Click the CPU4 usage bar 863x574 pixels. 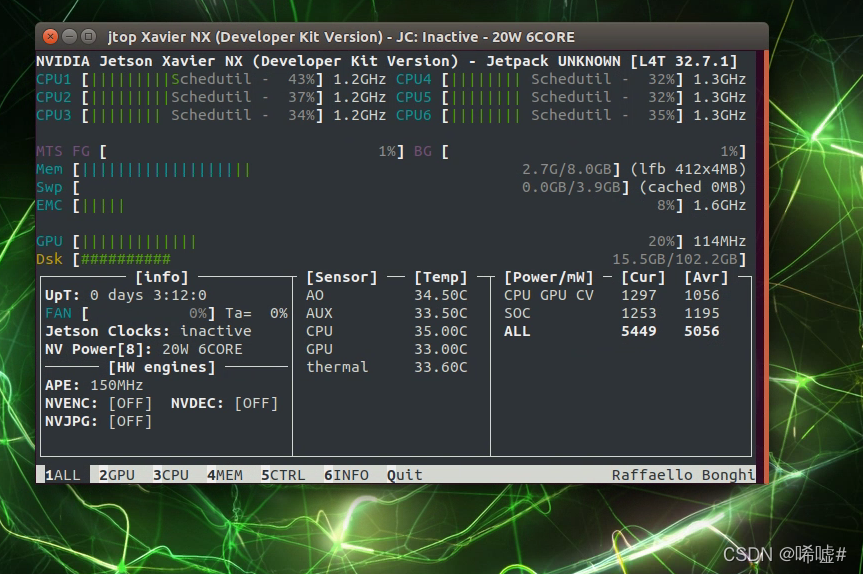[x=562, y=79]
